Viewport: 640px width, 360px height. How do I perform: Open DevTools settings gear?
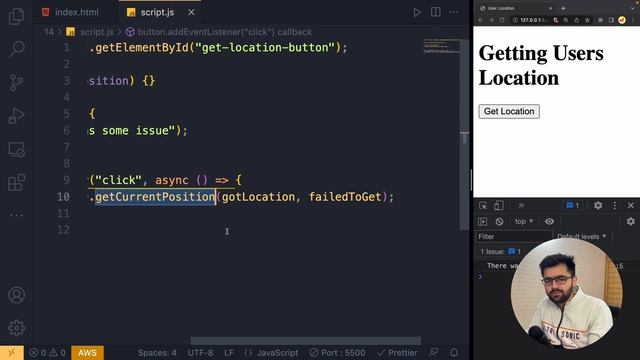click(x=598, y=206)
